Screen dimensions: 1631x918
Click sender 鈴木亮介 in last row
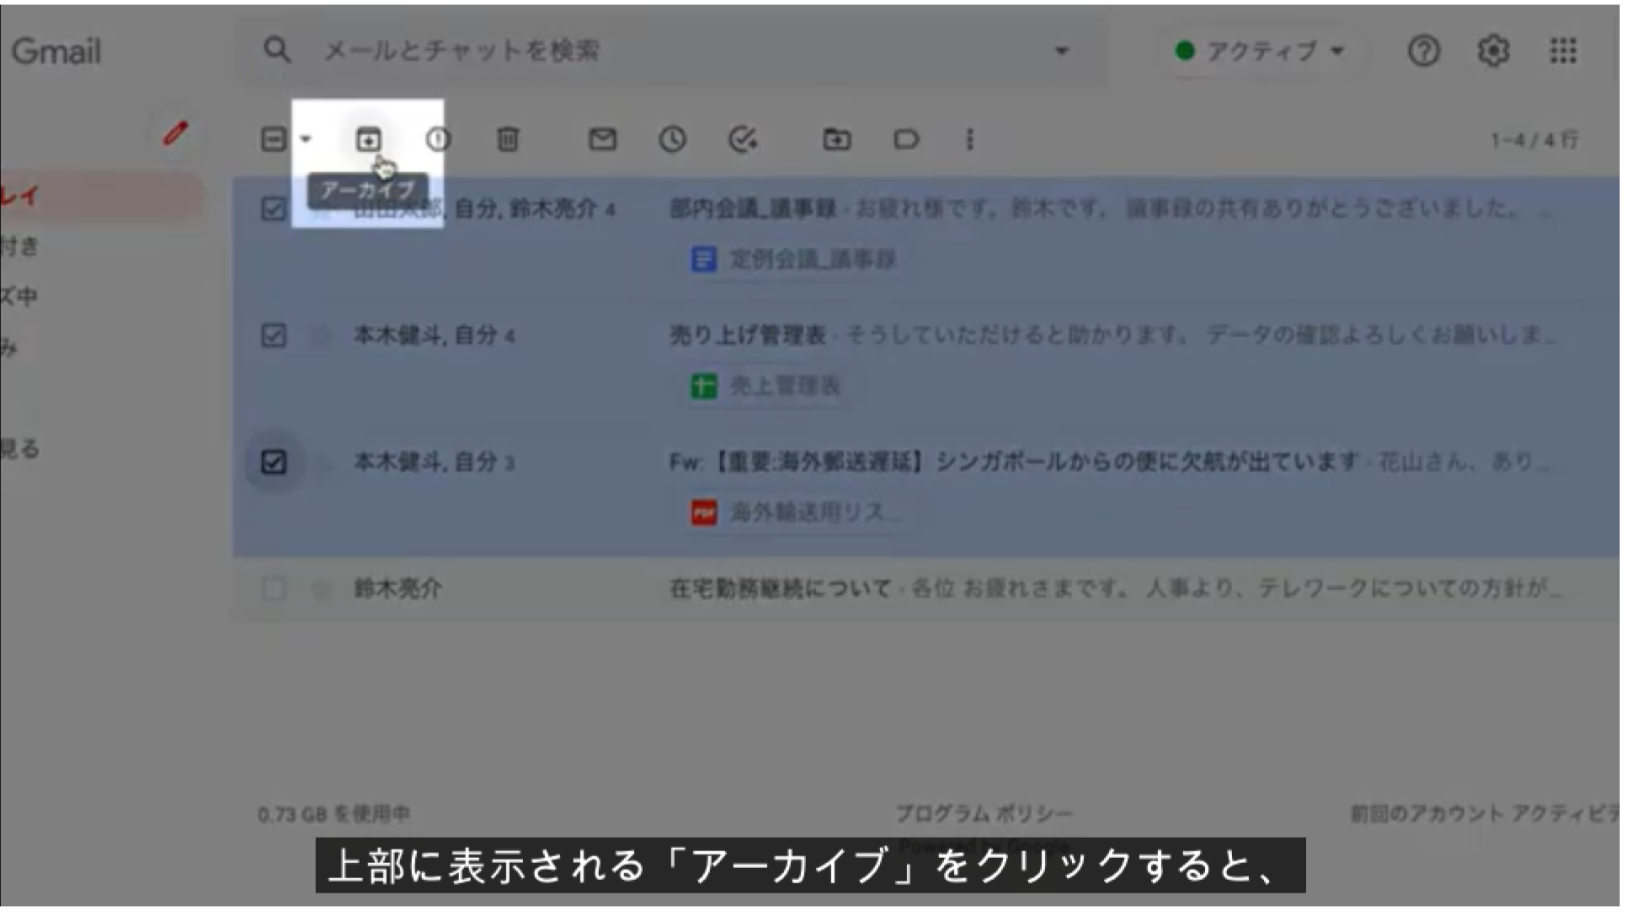(x=397, y=589)
